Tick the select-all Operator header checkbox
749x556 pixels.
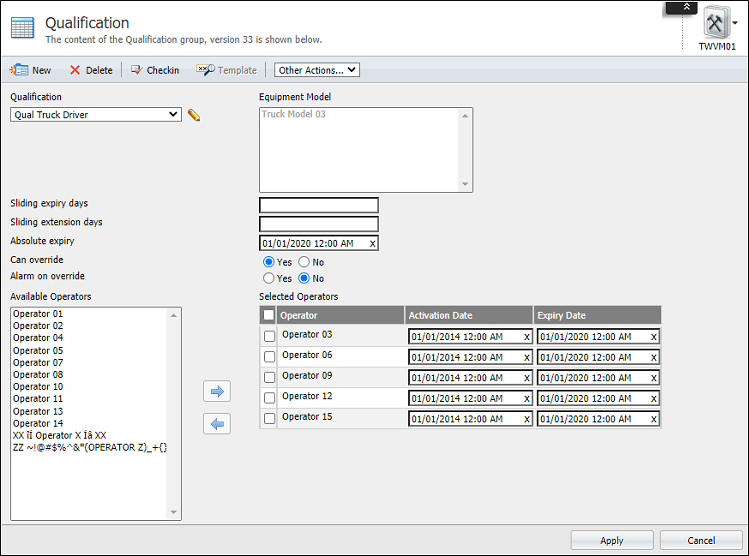click(x=268, y=315)
